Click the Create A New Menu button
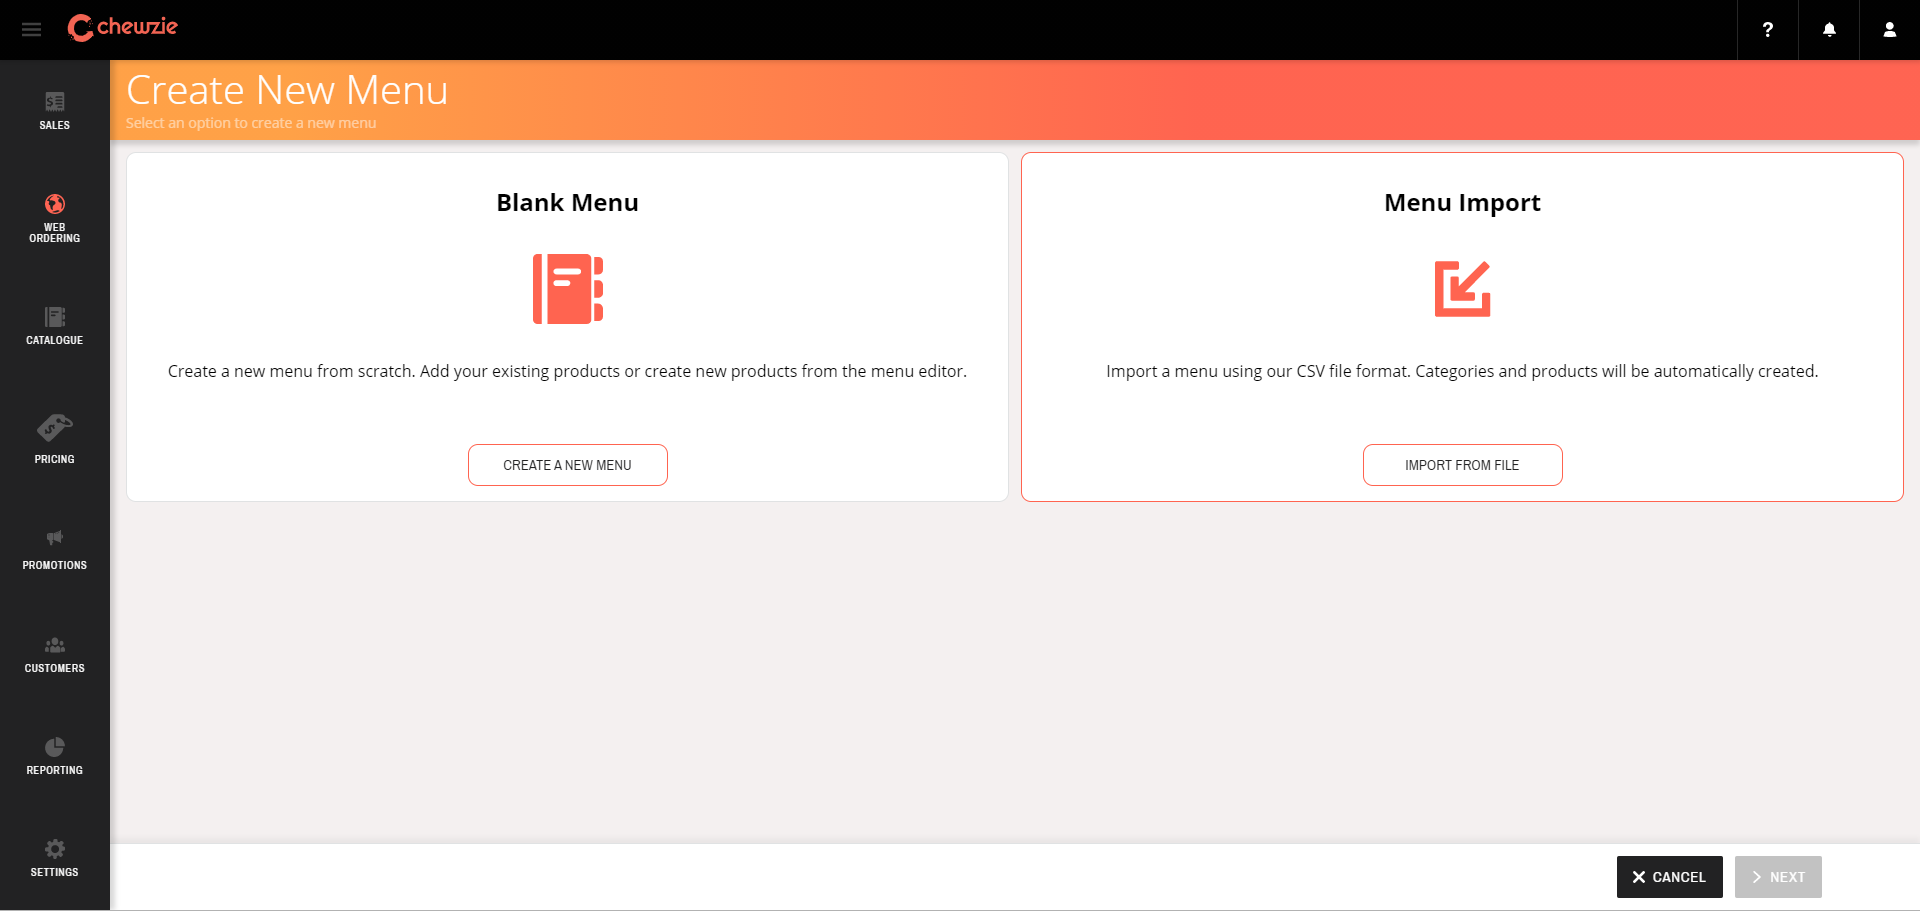This screenshot has width=1920, height=912. (x=567, y=464)
